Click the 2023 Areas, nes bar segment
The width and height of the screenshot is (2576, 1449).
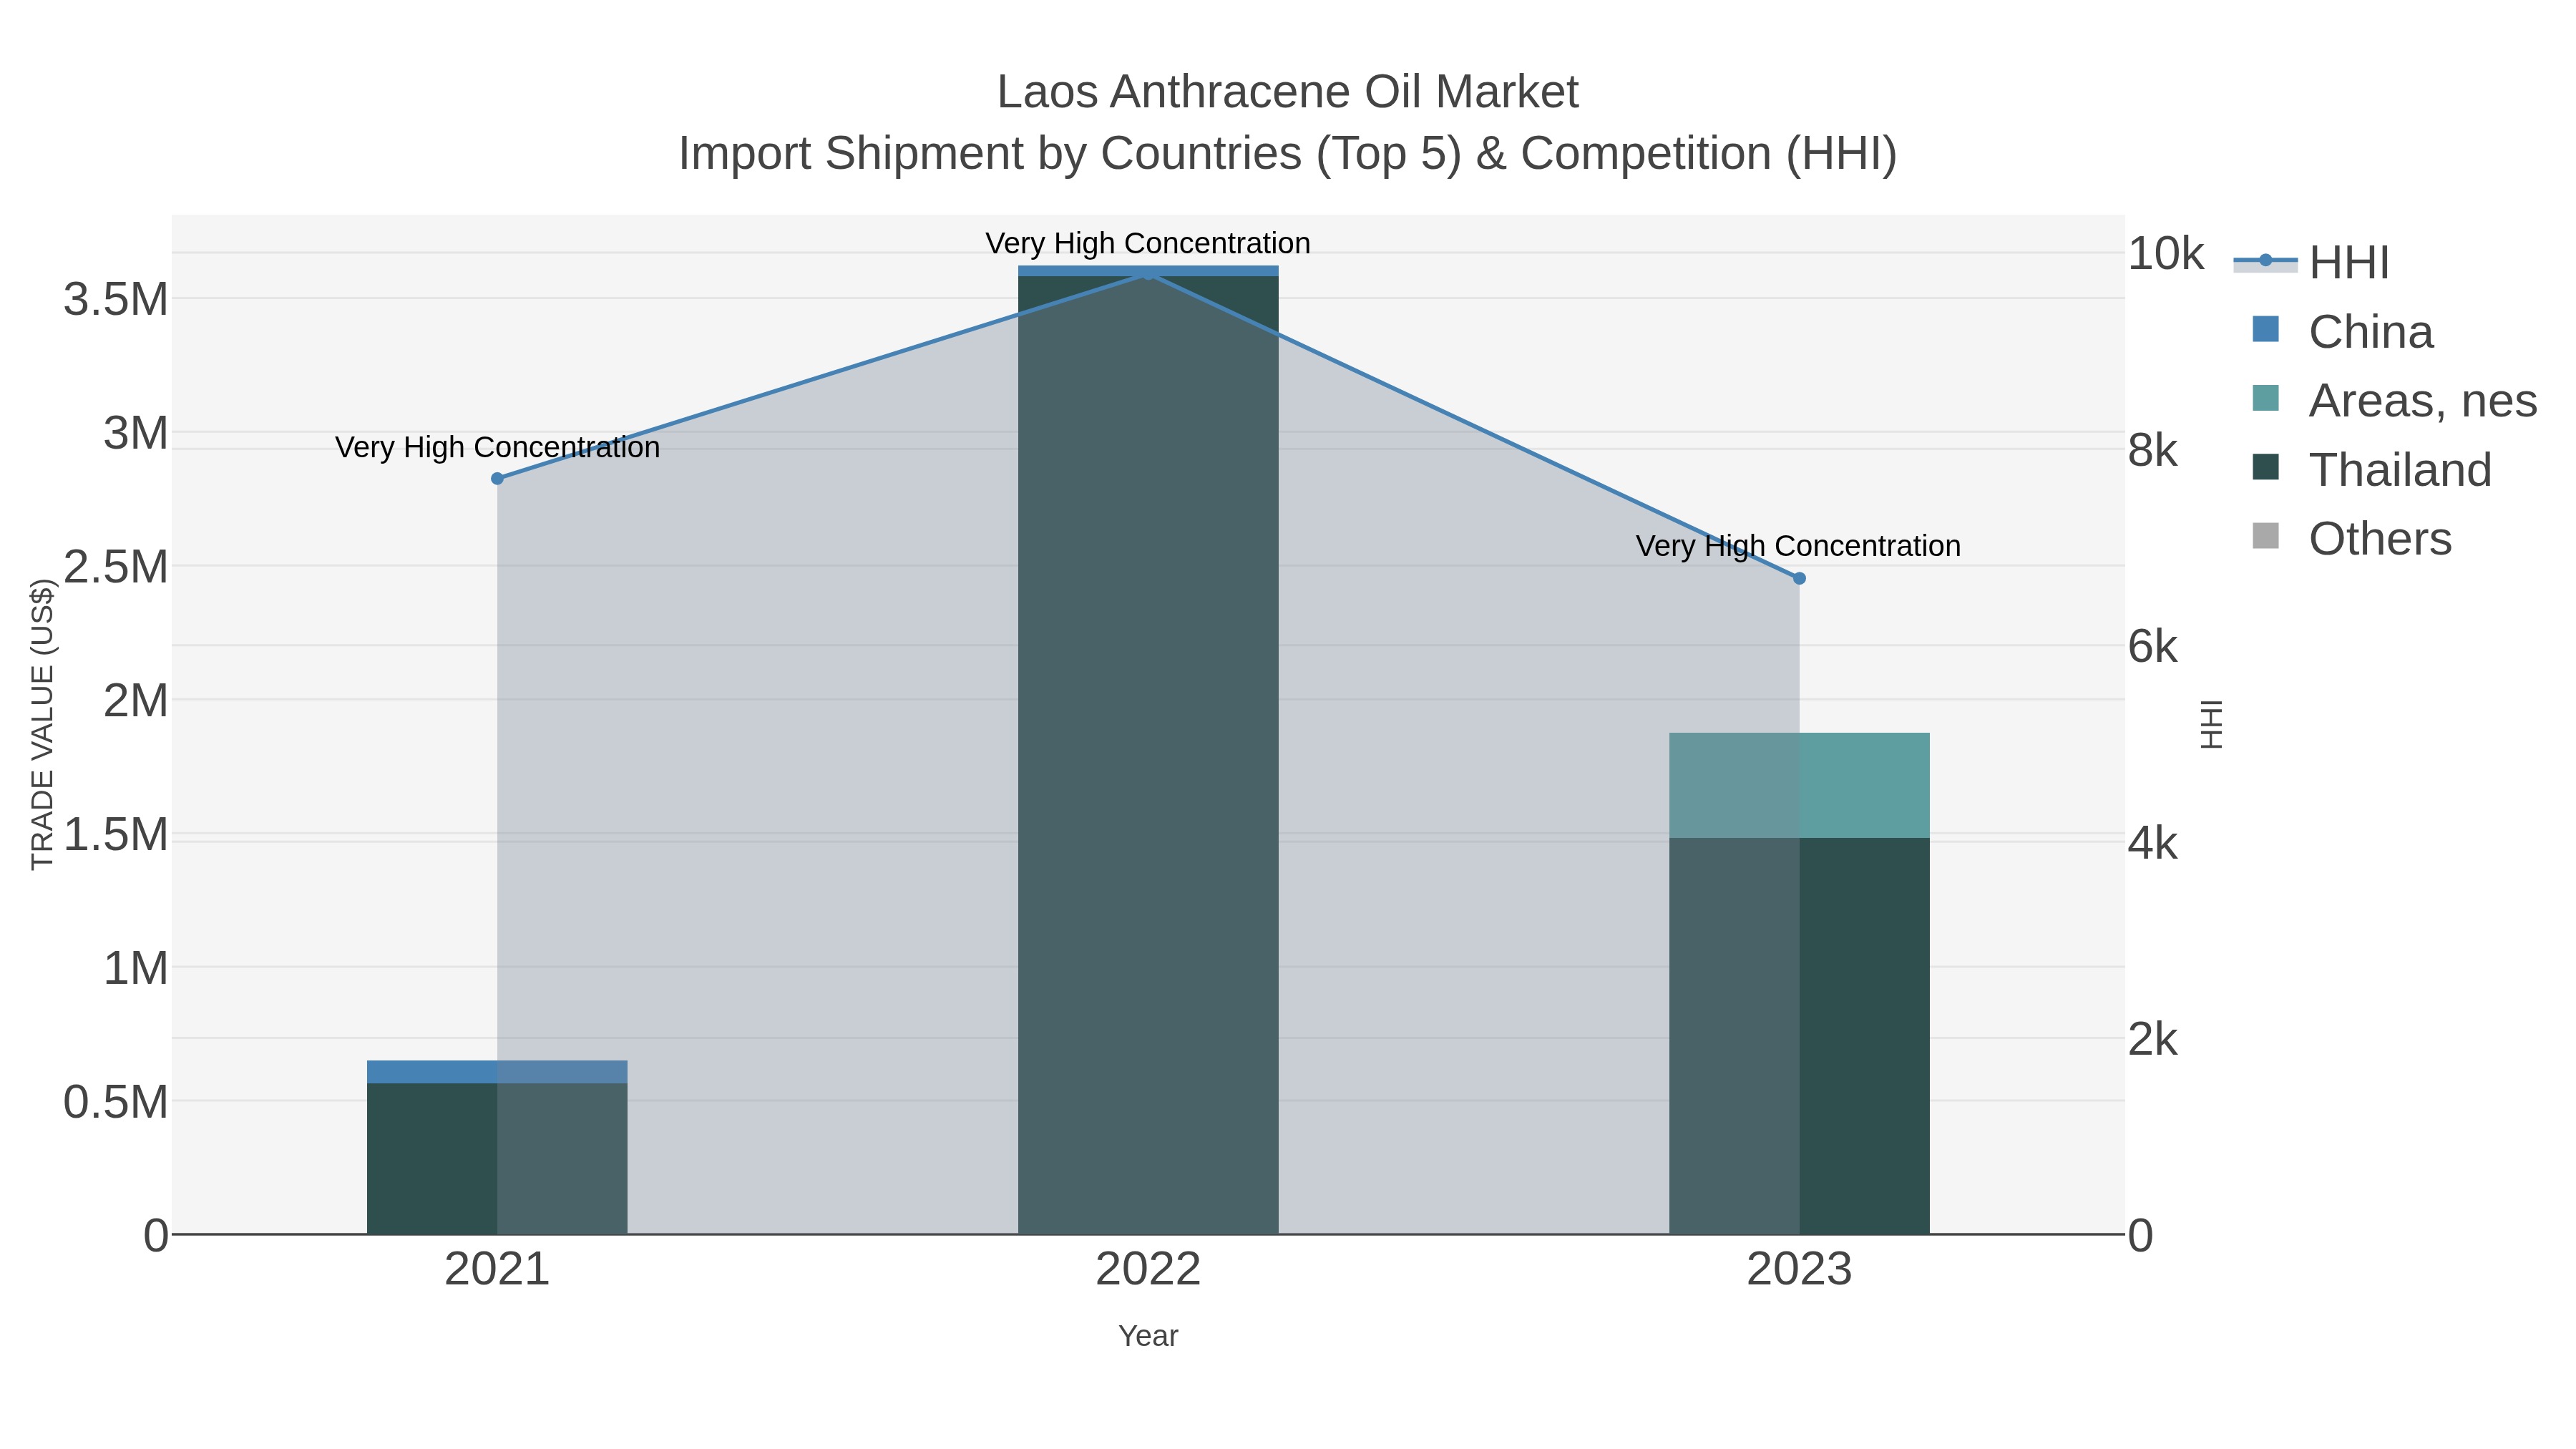coord(1799,785)
